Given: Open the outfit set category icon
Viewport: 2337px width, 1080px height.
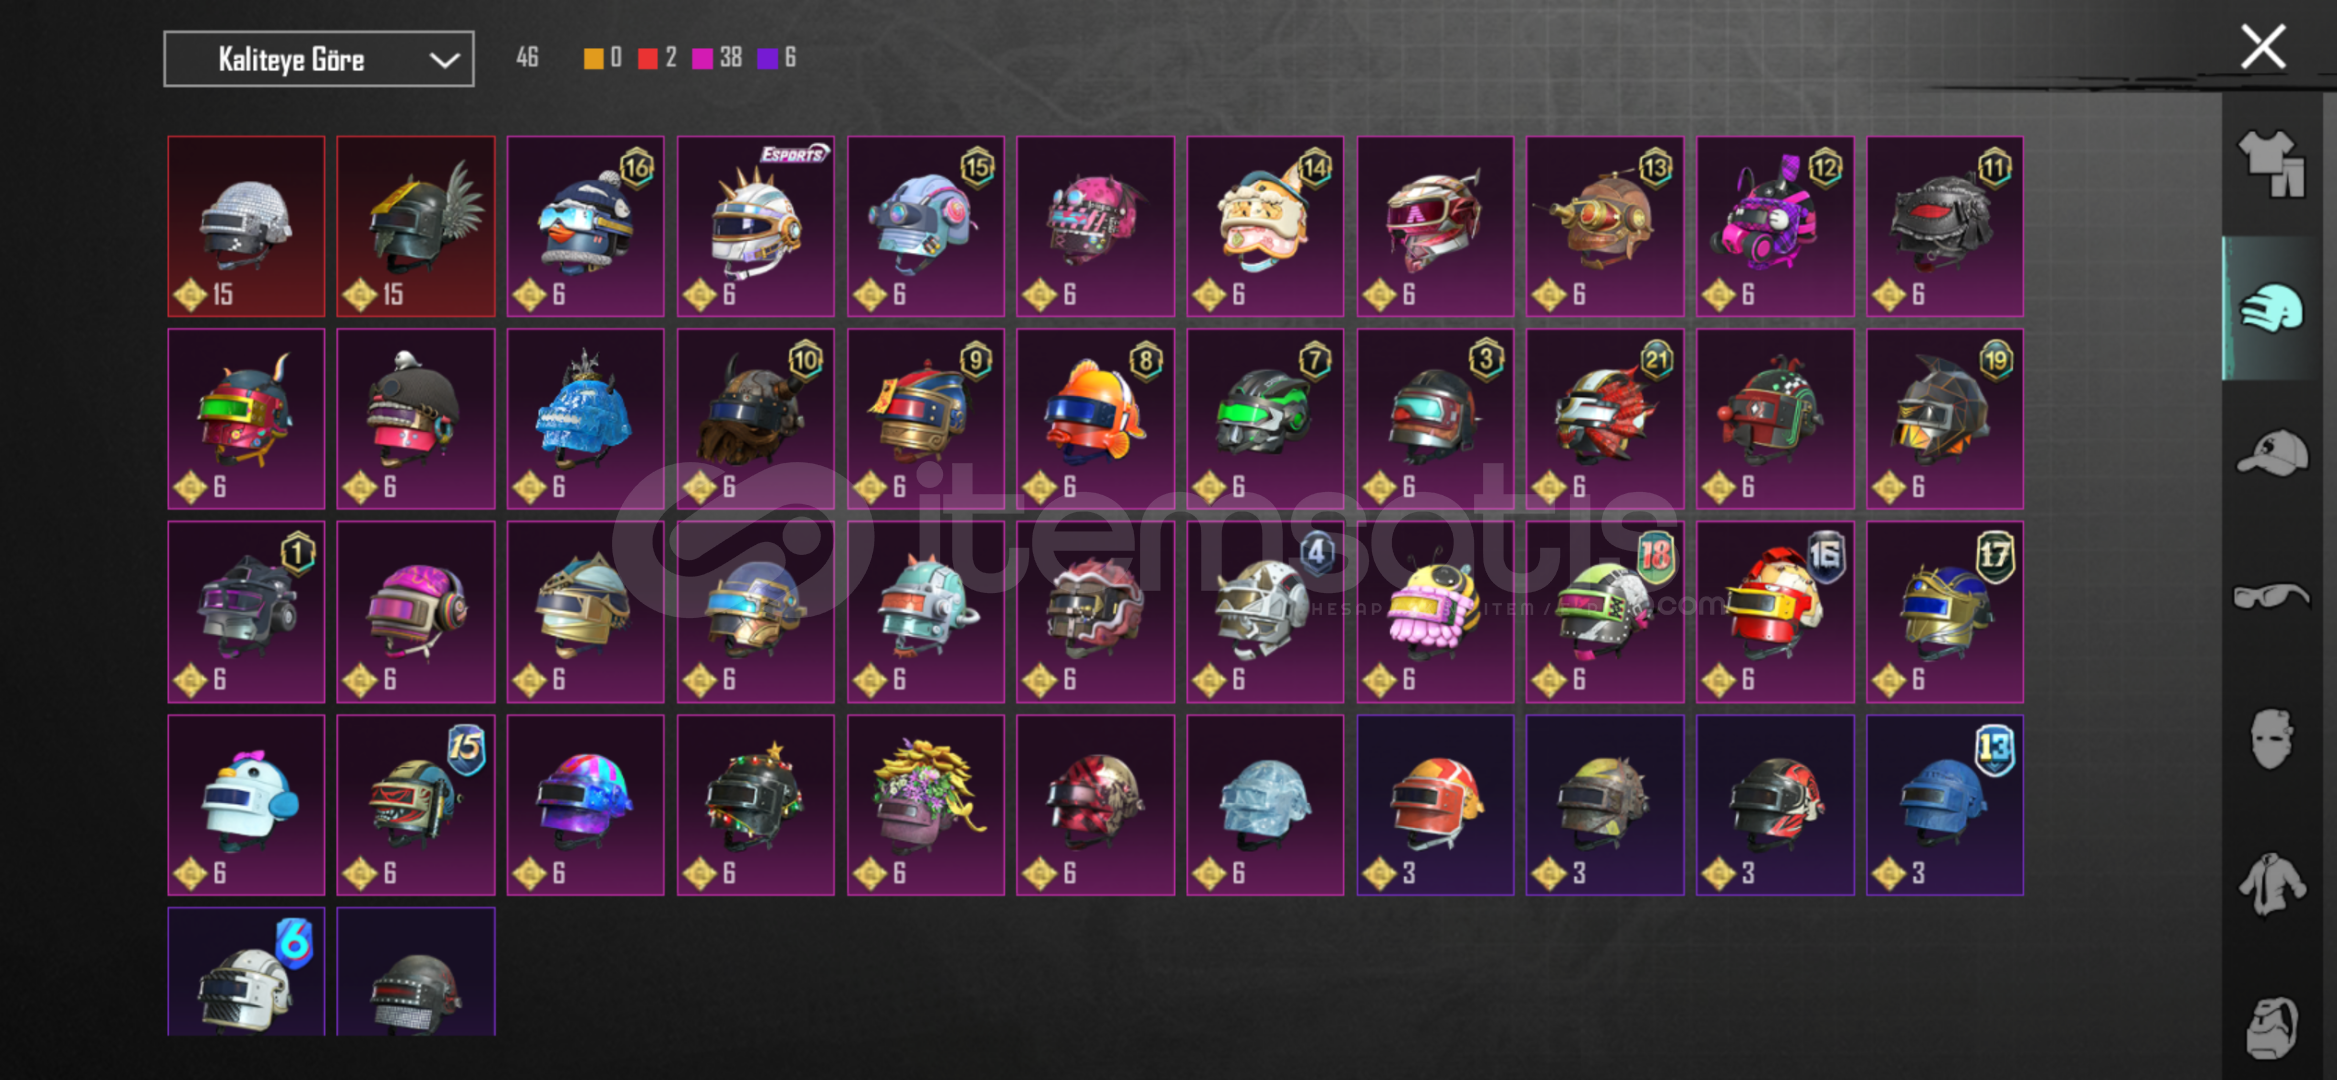Looking at the screenshot, I should (2270, 164).
